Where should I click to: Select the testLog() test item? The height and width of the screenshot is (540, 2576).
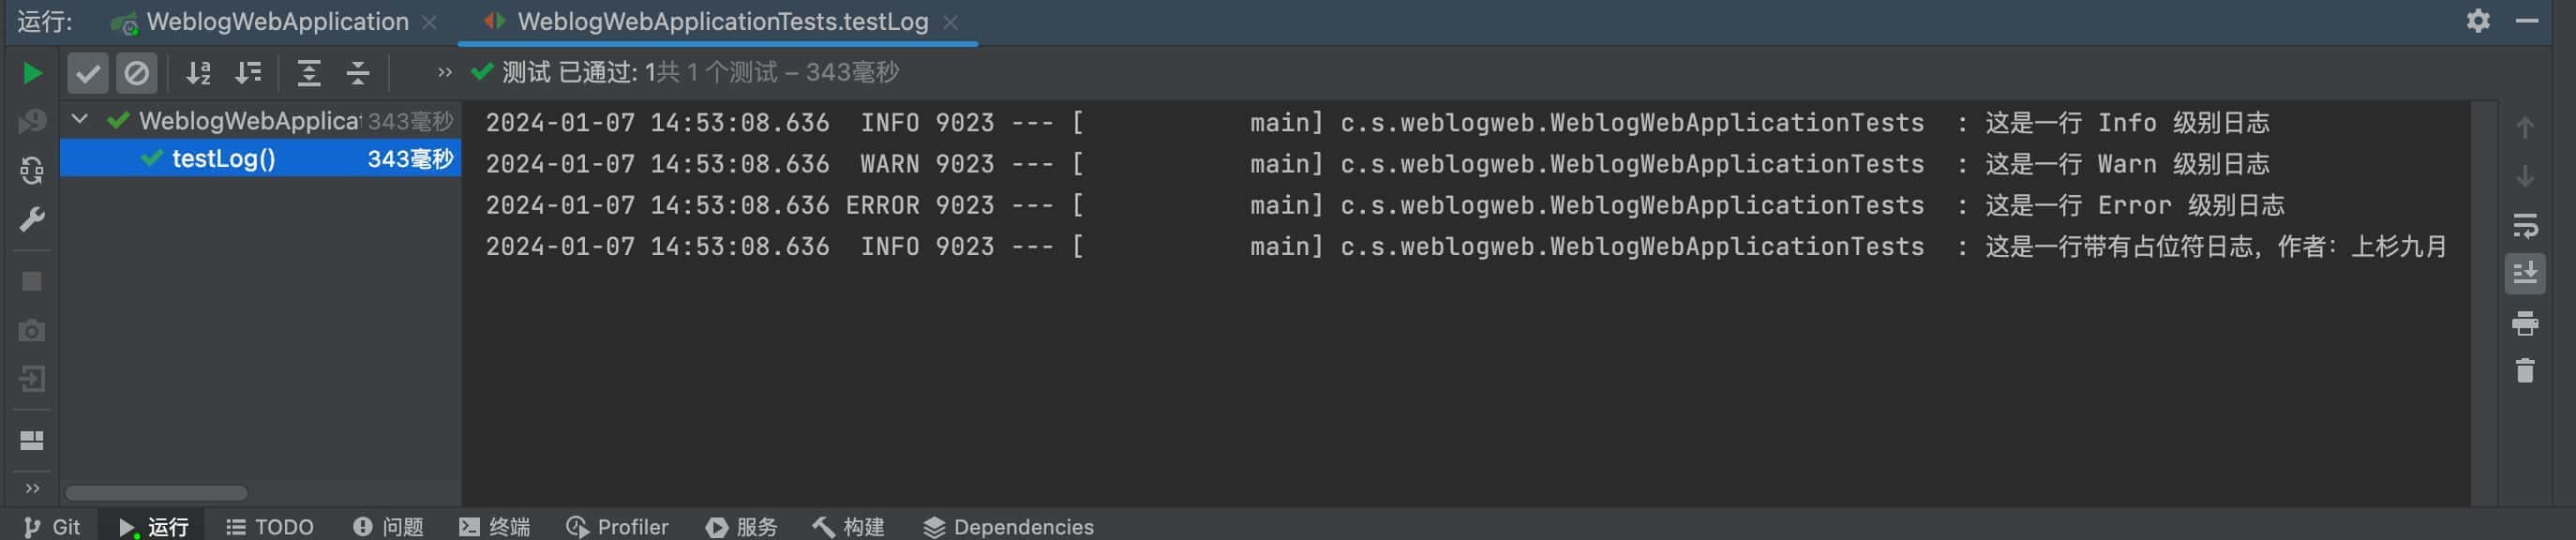point(260,159)
